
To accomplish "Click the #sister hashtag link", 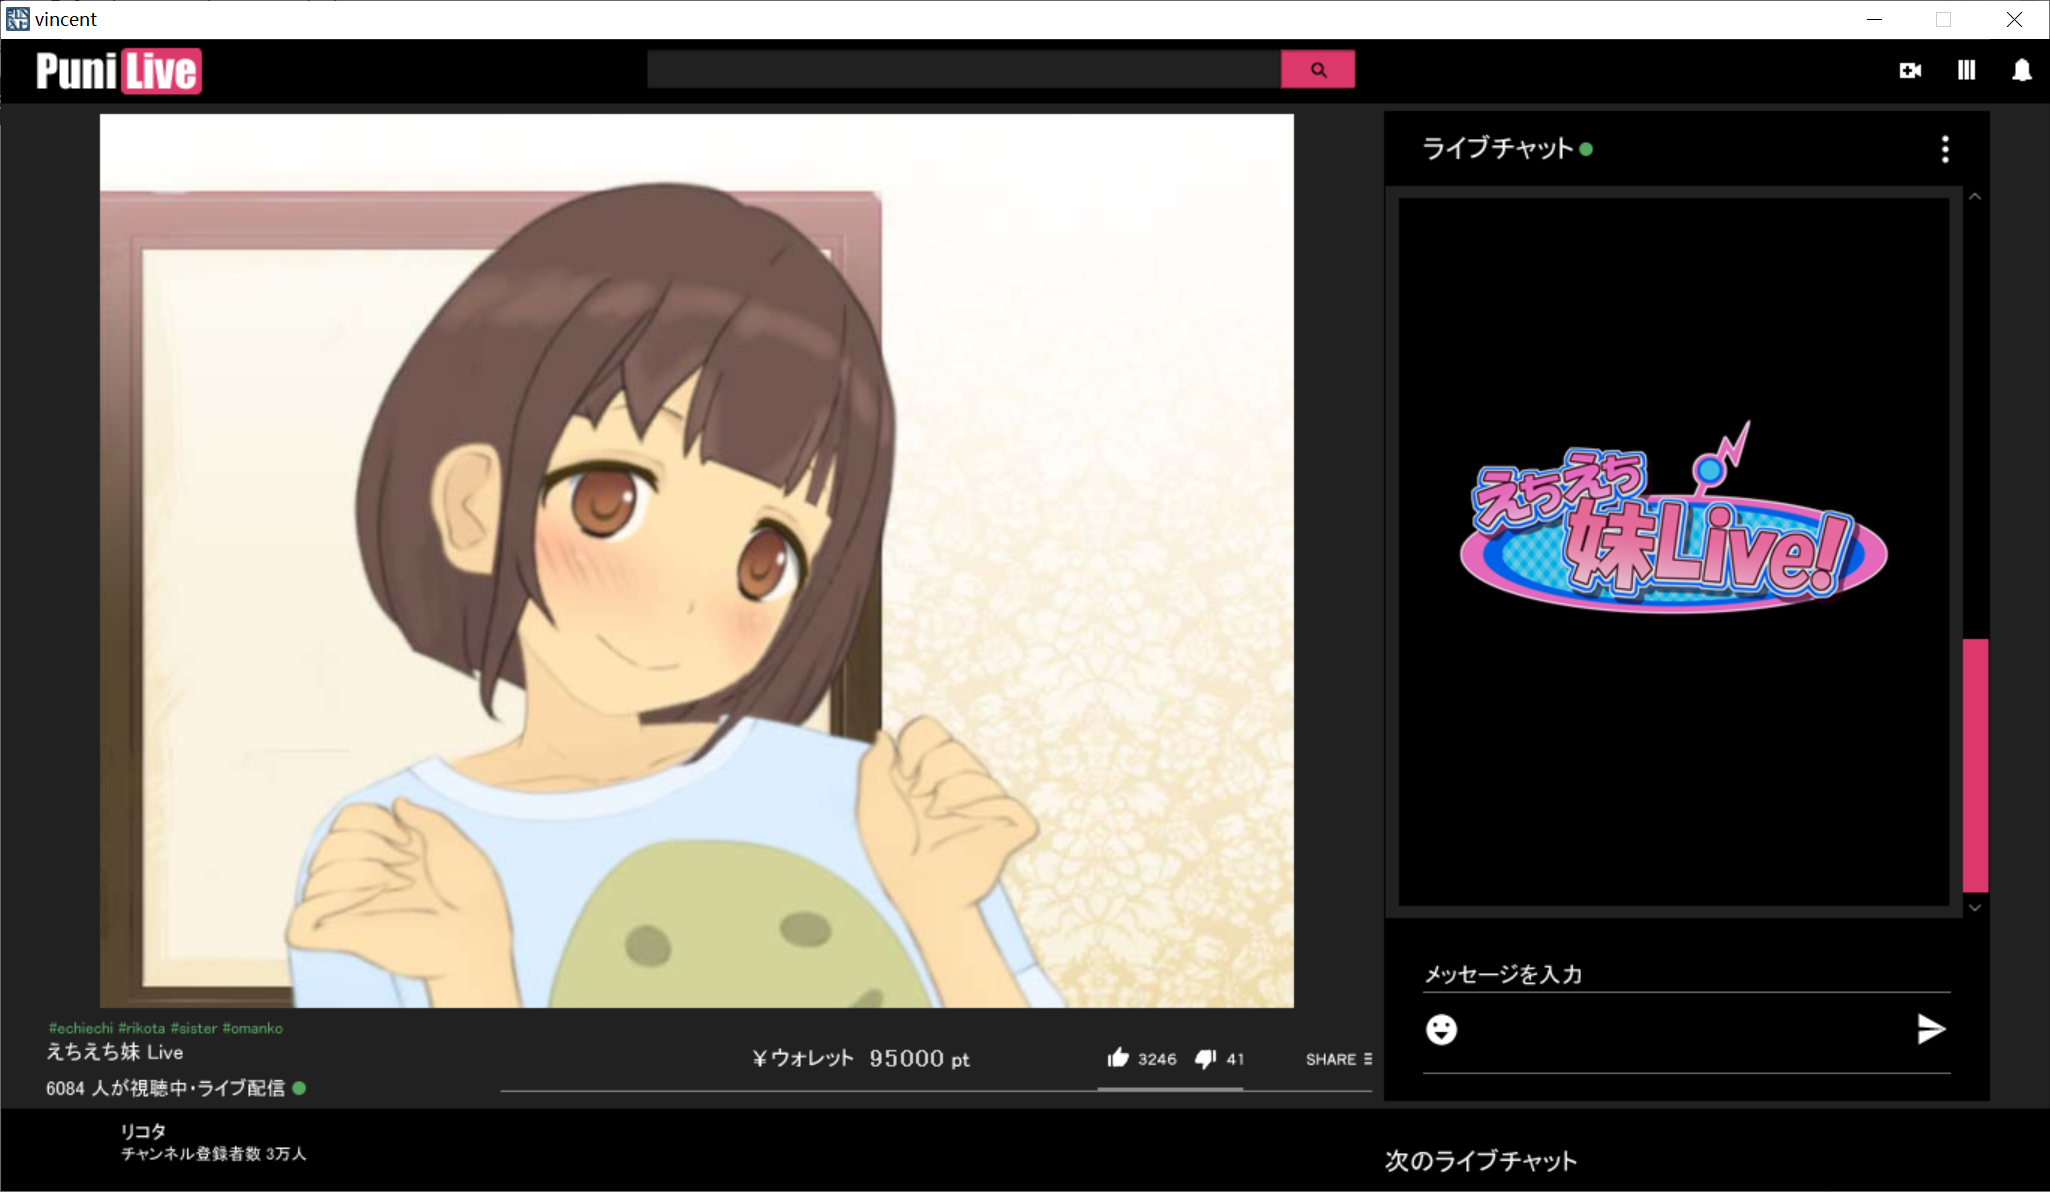I will 193,1028.
